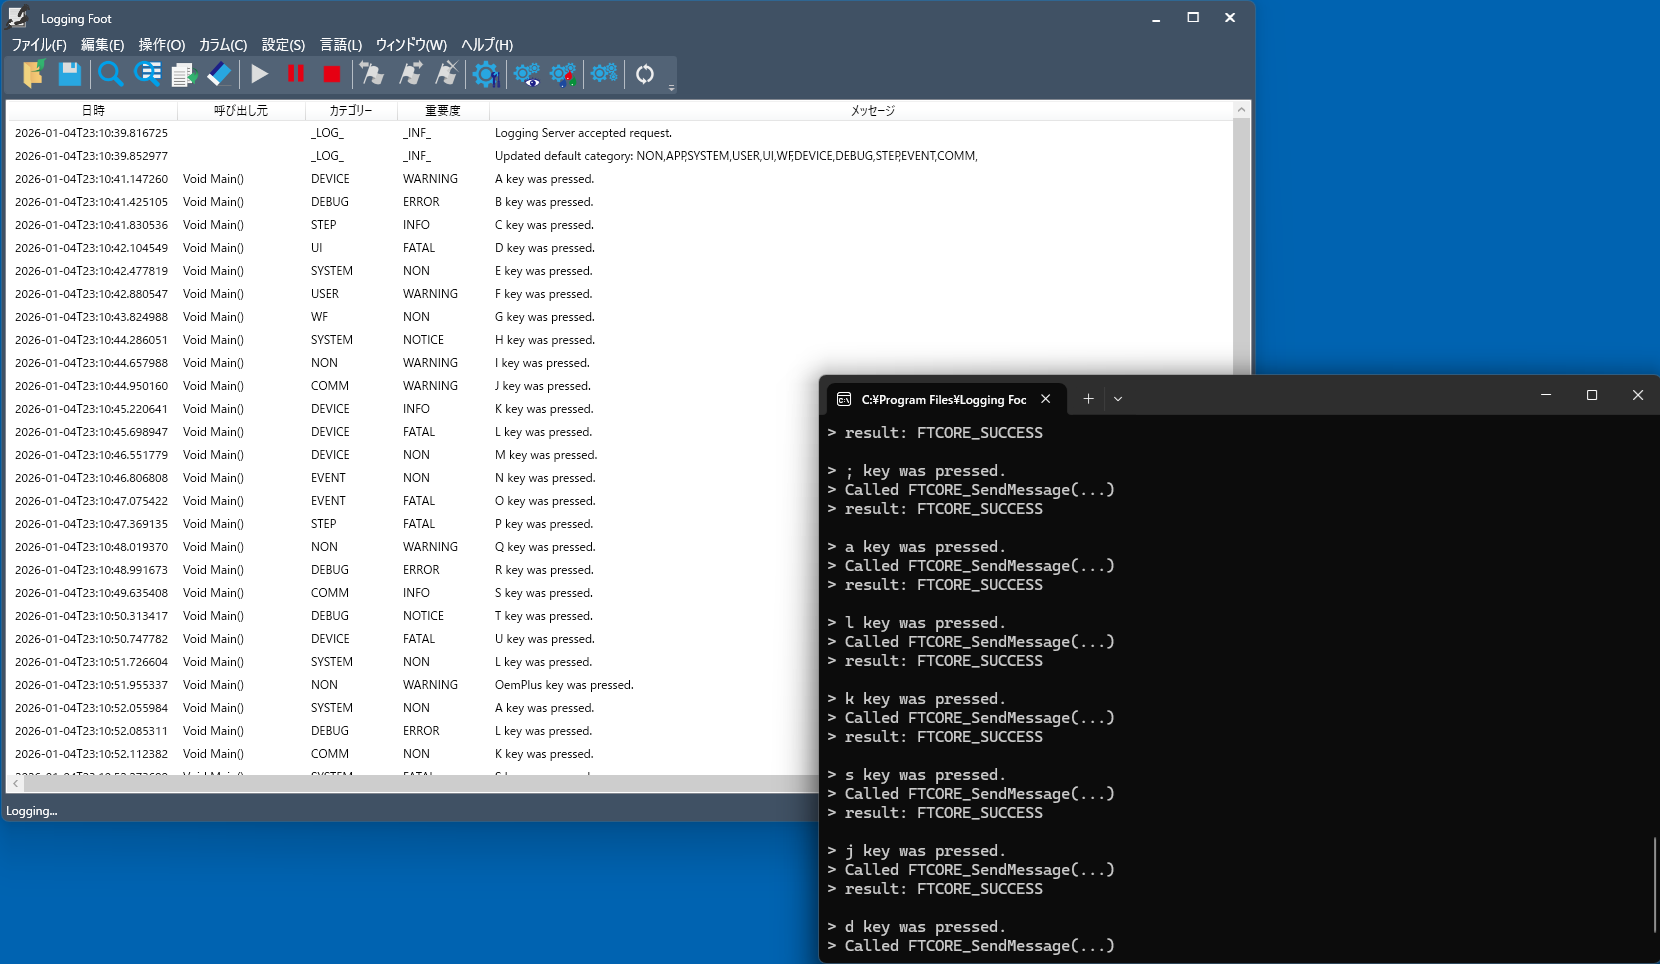Open the ファイル(F) menu
This screenshot has height=964, width=1660.
point(39,45)
